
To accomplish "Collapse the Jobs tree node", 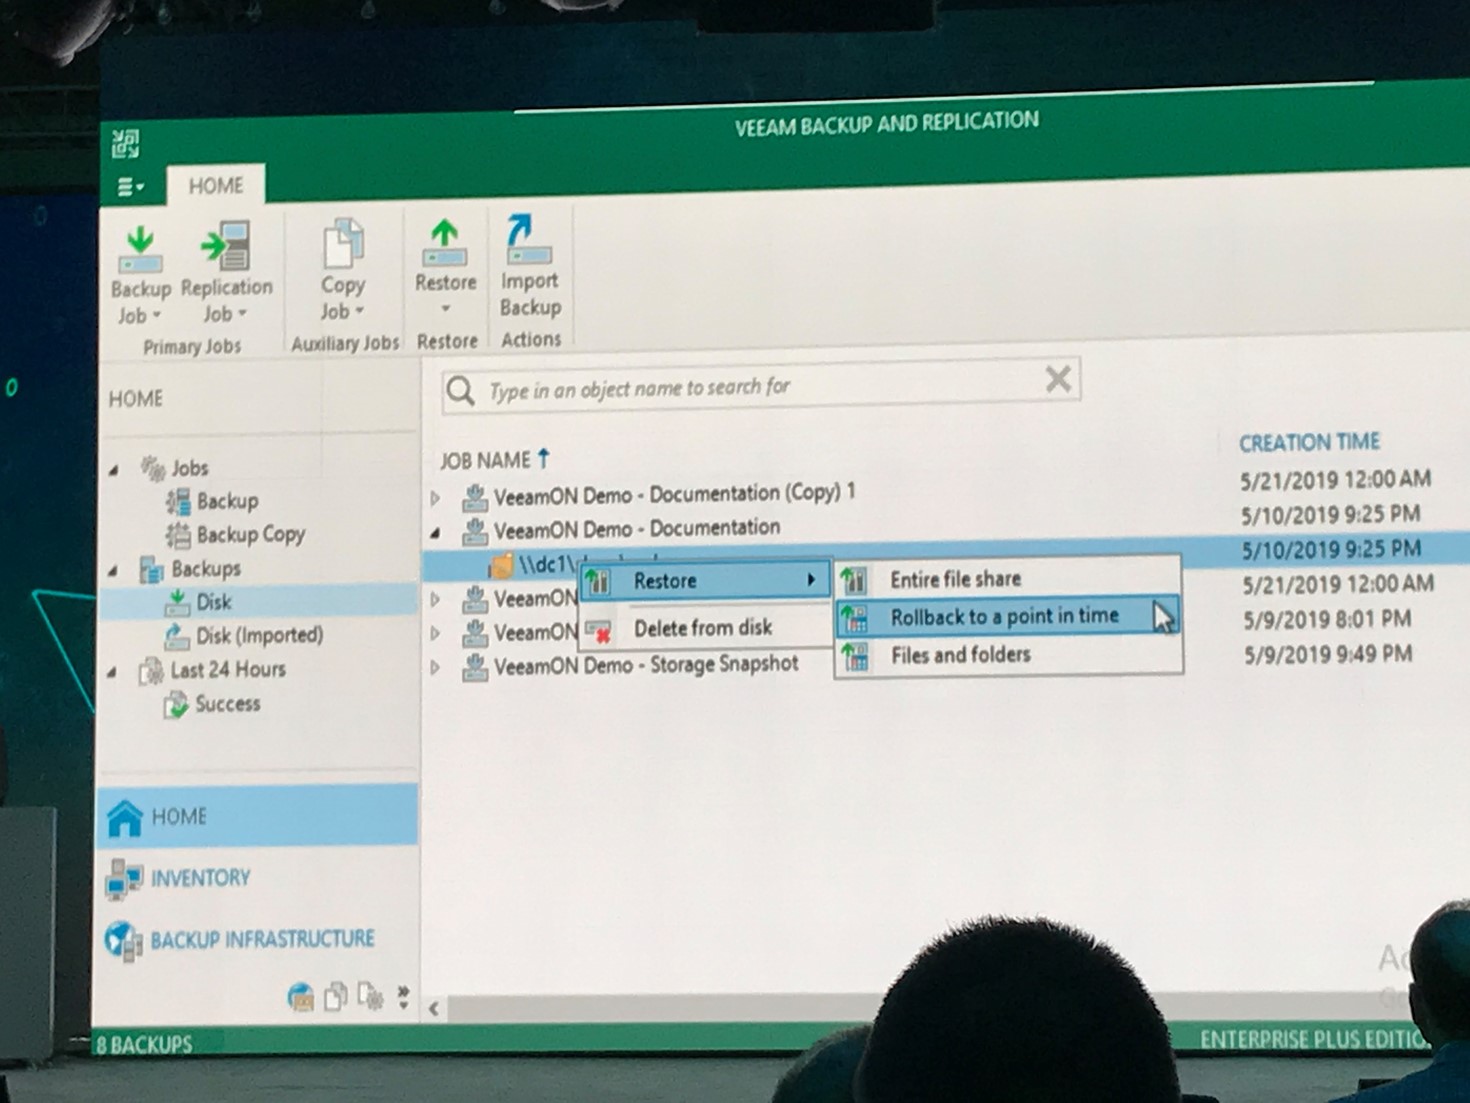I will tap(114, 470).
